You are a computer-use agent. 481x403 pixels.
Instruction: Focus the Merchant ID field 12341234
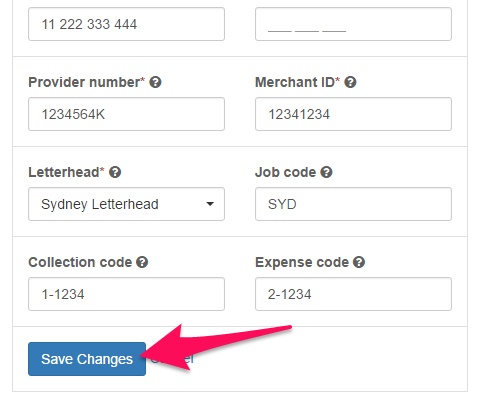(353, 114)
